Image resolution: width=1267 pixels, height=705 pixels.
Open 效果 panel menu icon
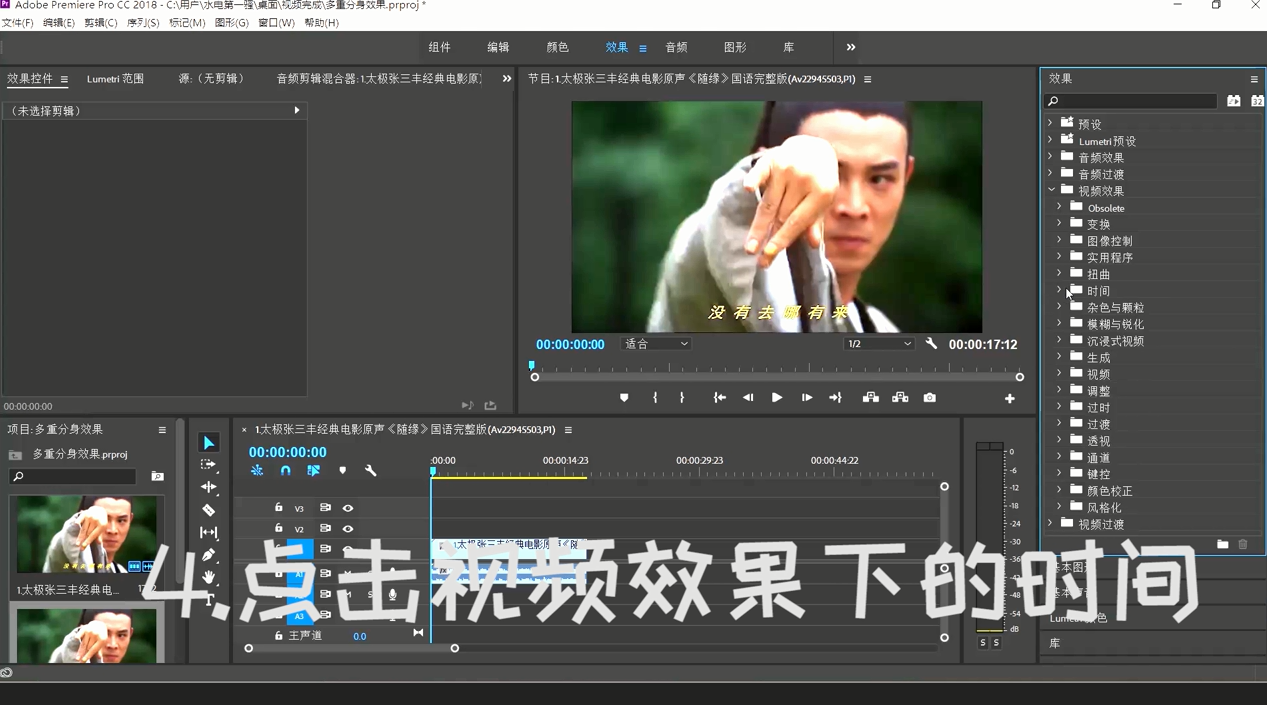click(x=1254, y=79)
